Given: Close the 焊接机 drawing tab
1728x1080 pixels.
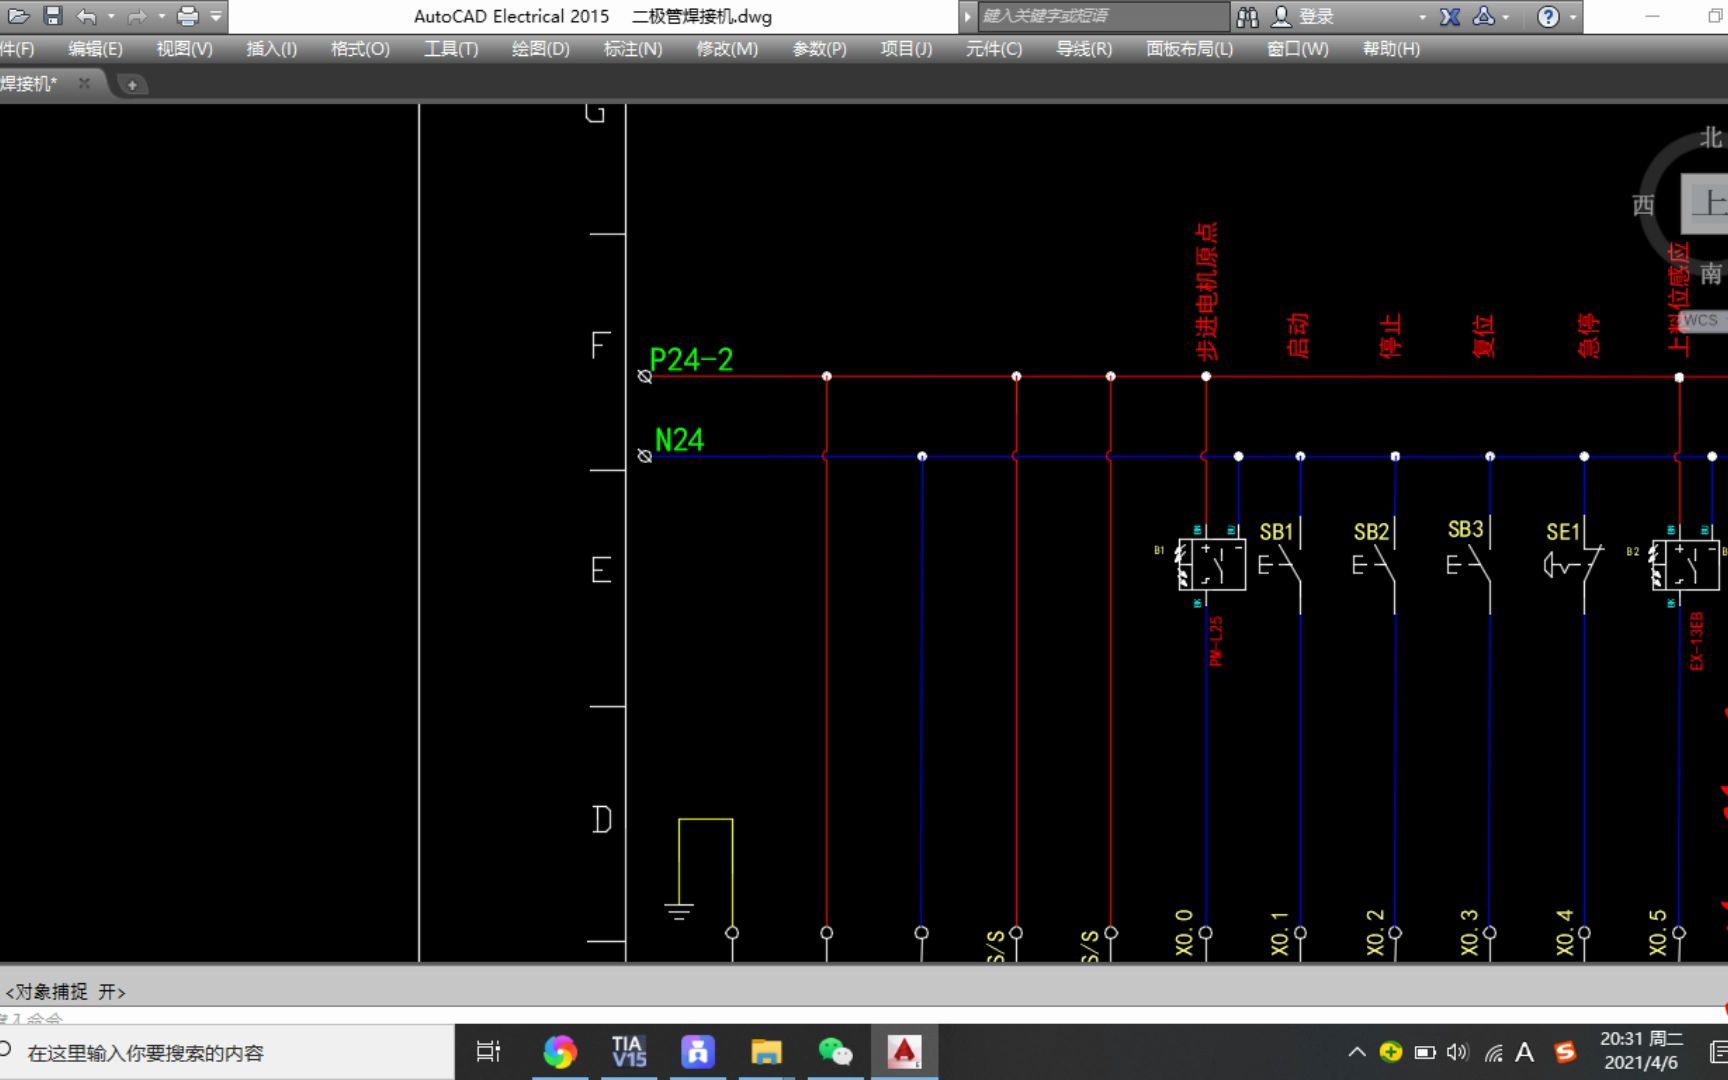Looking at the screenshot, I should pos(84,83).
